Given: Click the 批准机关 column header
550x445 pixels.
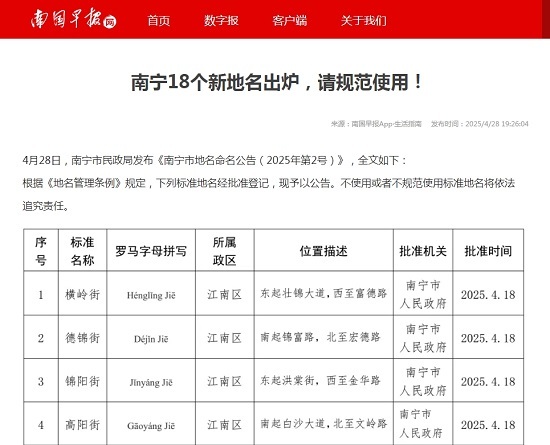Looking at the screenshot, I should point(423,251).
